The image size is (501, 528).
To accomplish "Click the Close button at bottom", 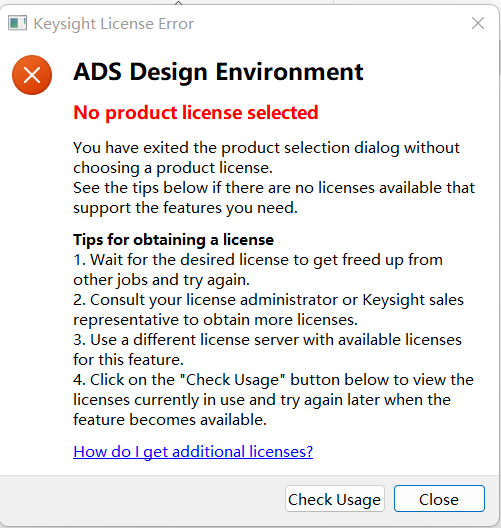I will click(x=439, y=499).
